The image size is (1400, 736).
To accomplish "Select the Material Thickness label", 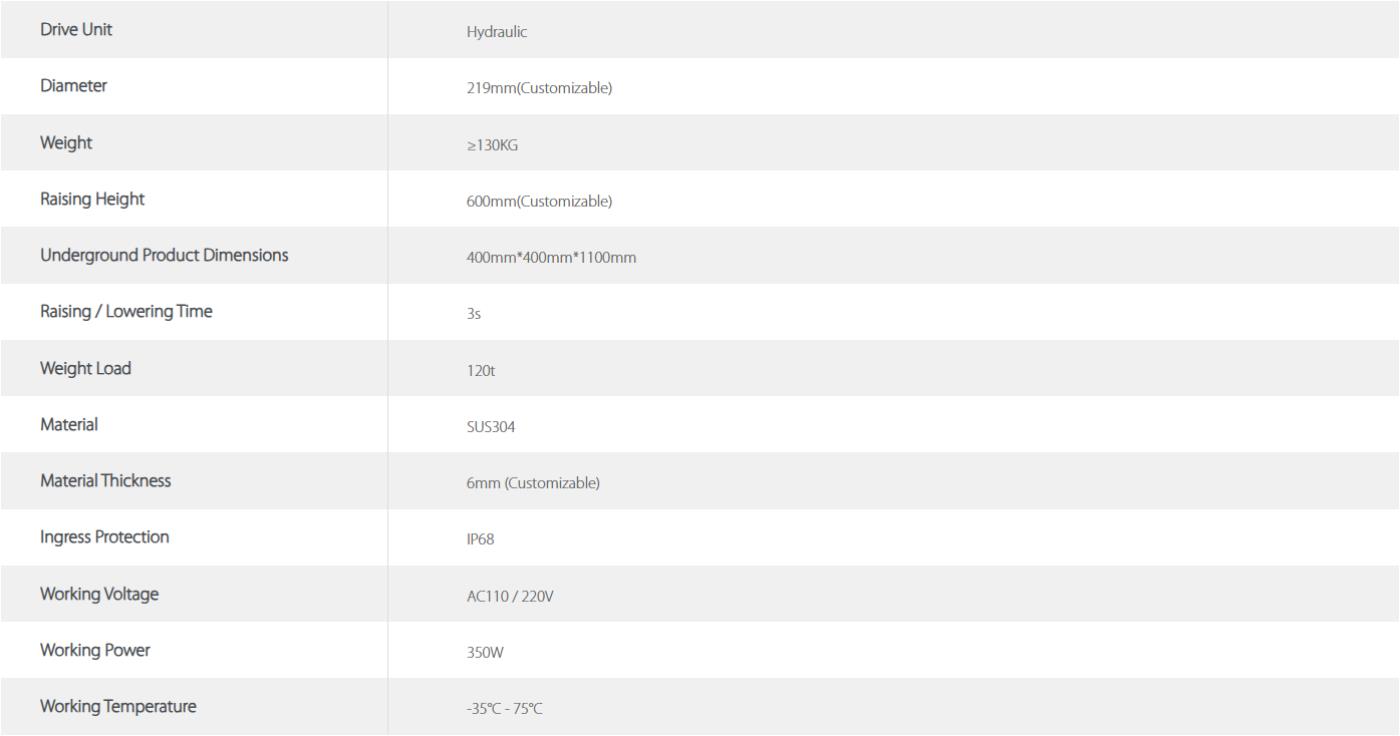I will pos(105,480).
